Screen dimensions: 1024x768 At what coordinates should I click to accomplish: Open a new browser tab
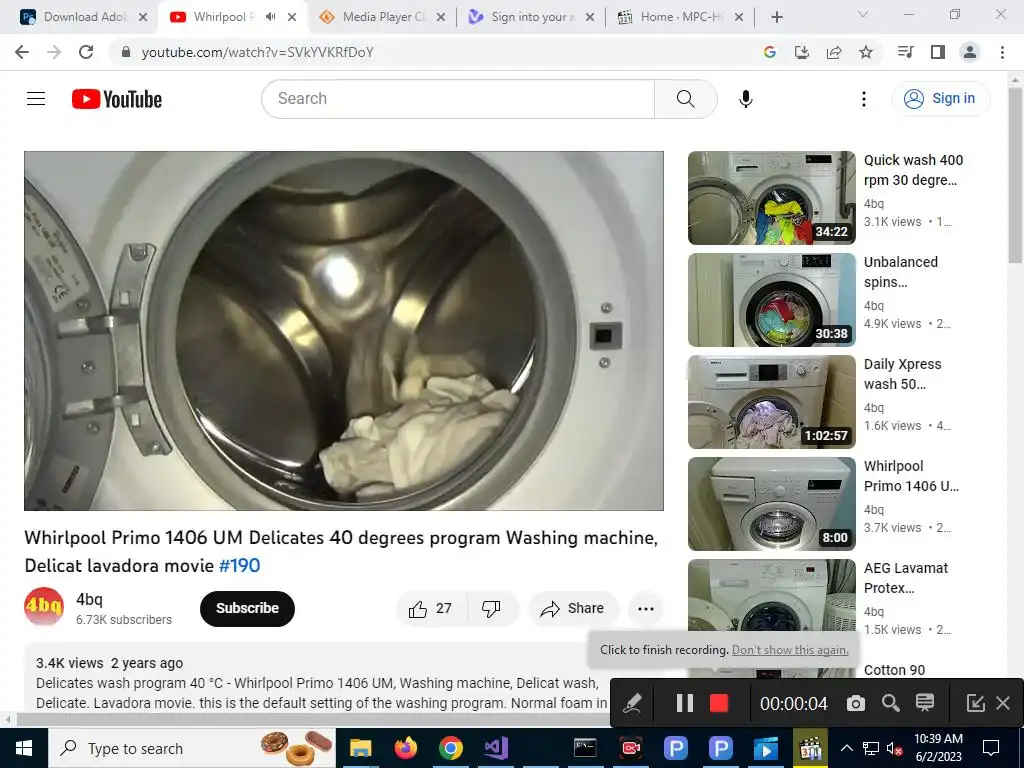pyautogui.click(x=776, y=17)
